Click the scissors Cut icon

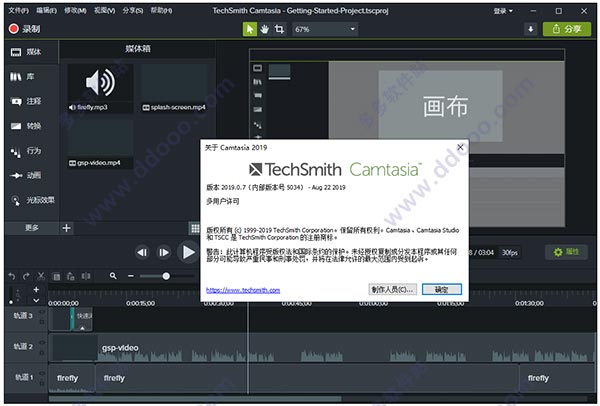[41, 276]
